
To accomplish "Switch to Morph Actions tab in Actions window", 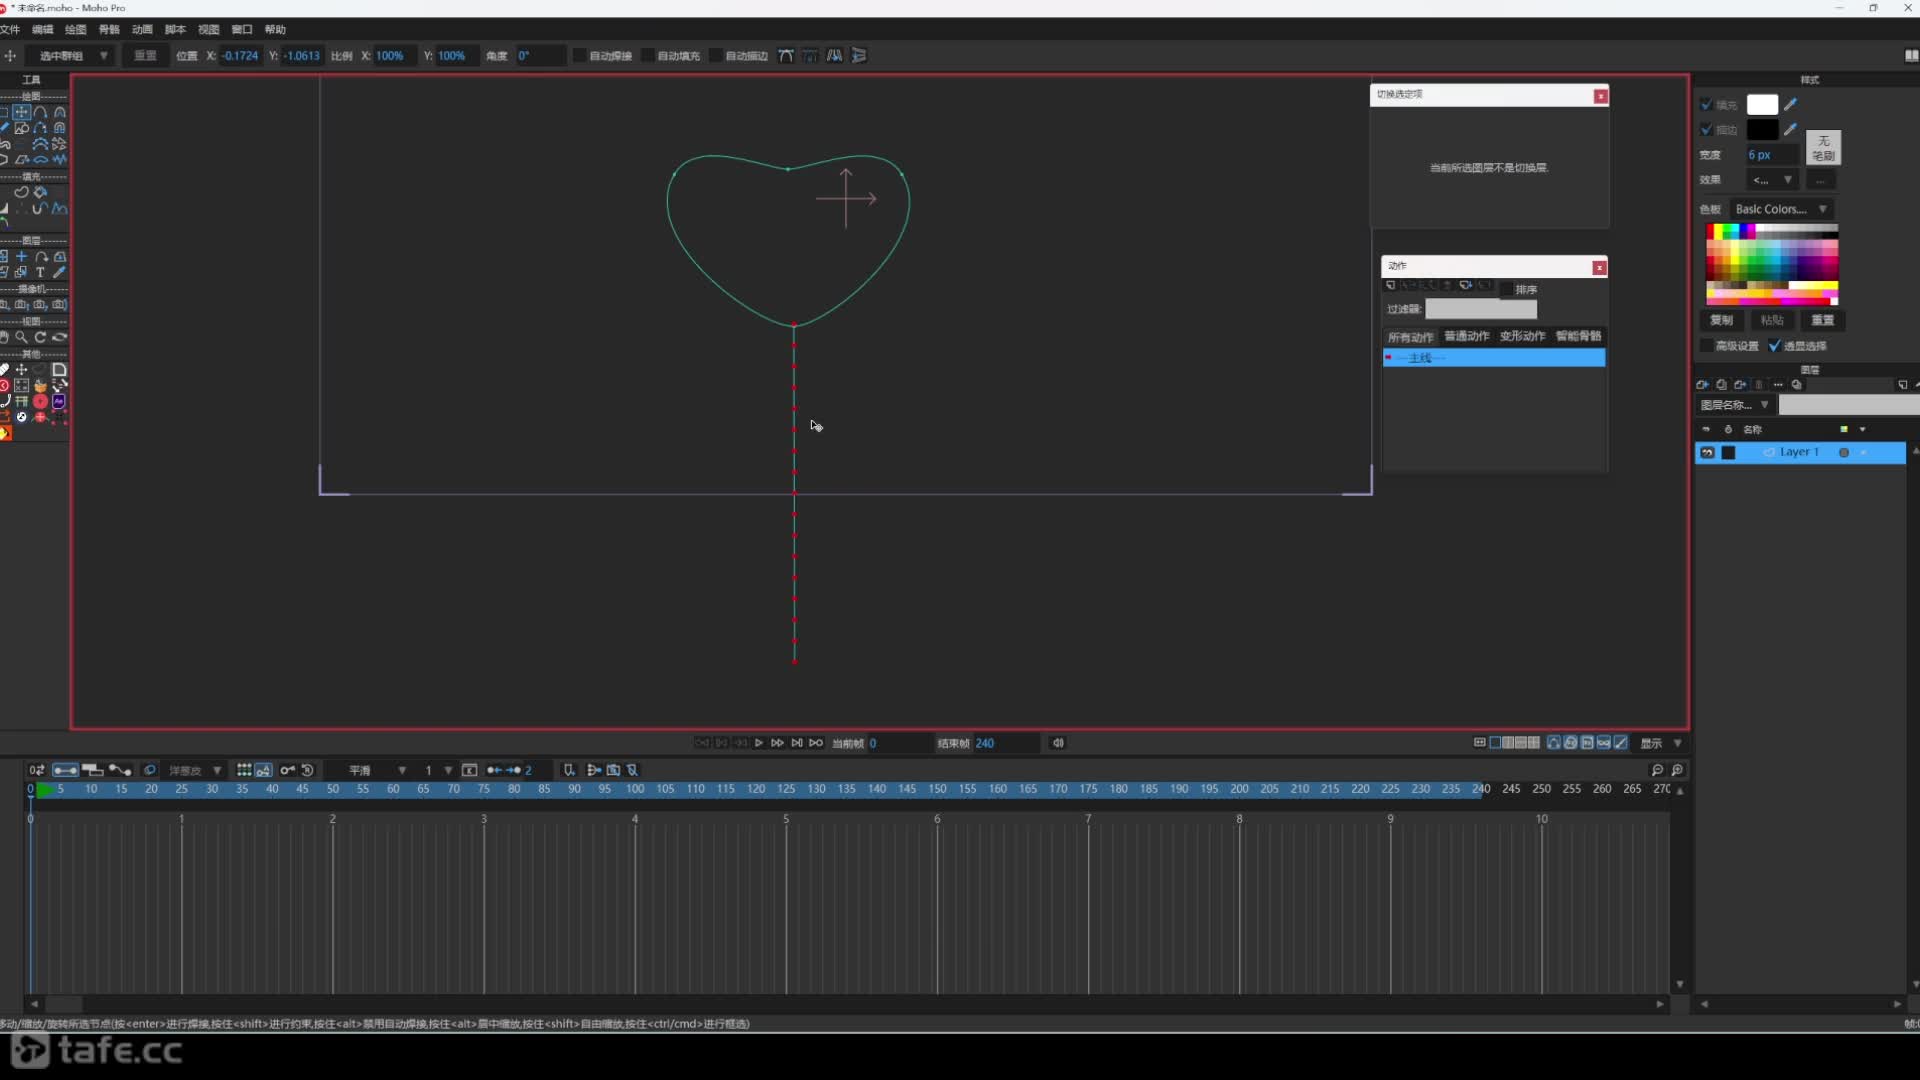I will click(1522, 337).
